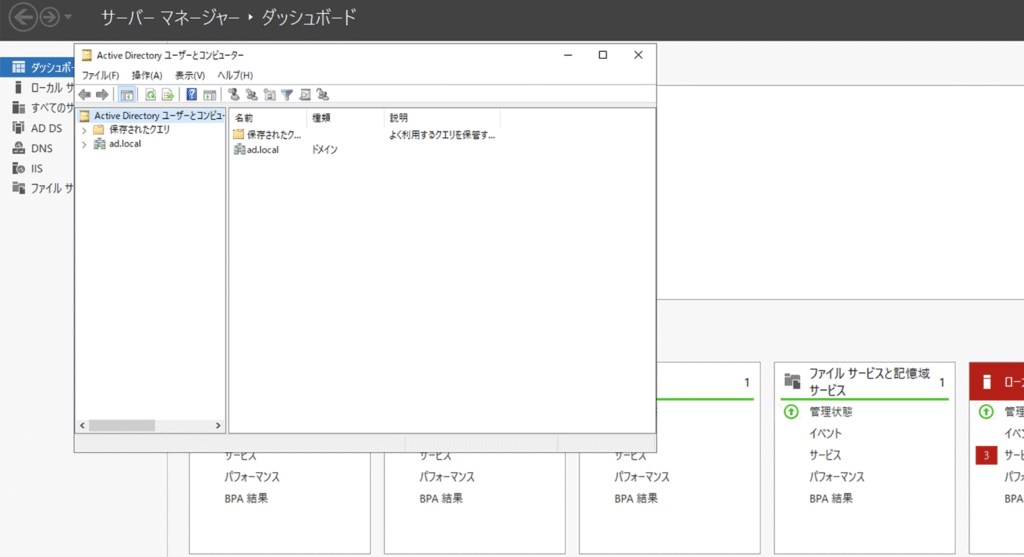Image resolution: width=1024 pixels, height=557 pixels.
Task: Open イベント in the file services tile
Action: (x=825, y=434)
